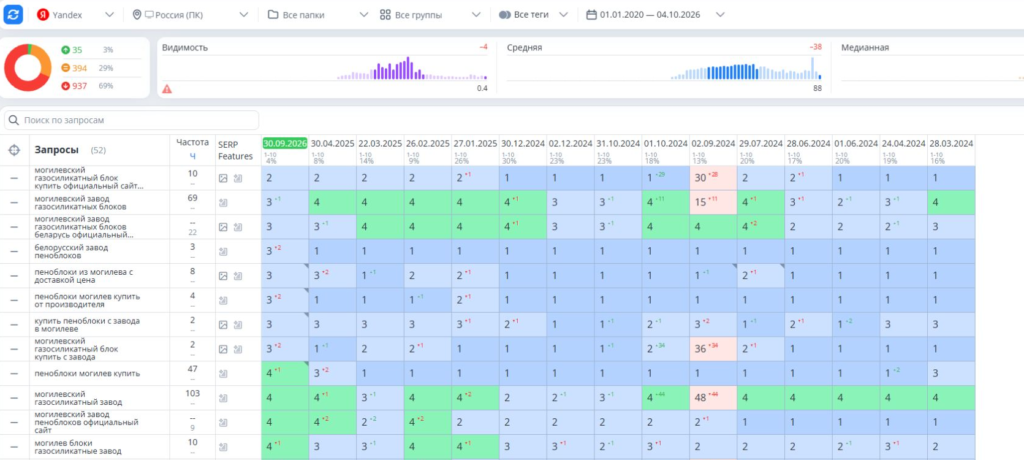Click the SERP feature icon for 'могилевский завод газосиликатных блоков' (frequency 69)
The image size is (1024, 460).
click(x=223, y=203)
